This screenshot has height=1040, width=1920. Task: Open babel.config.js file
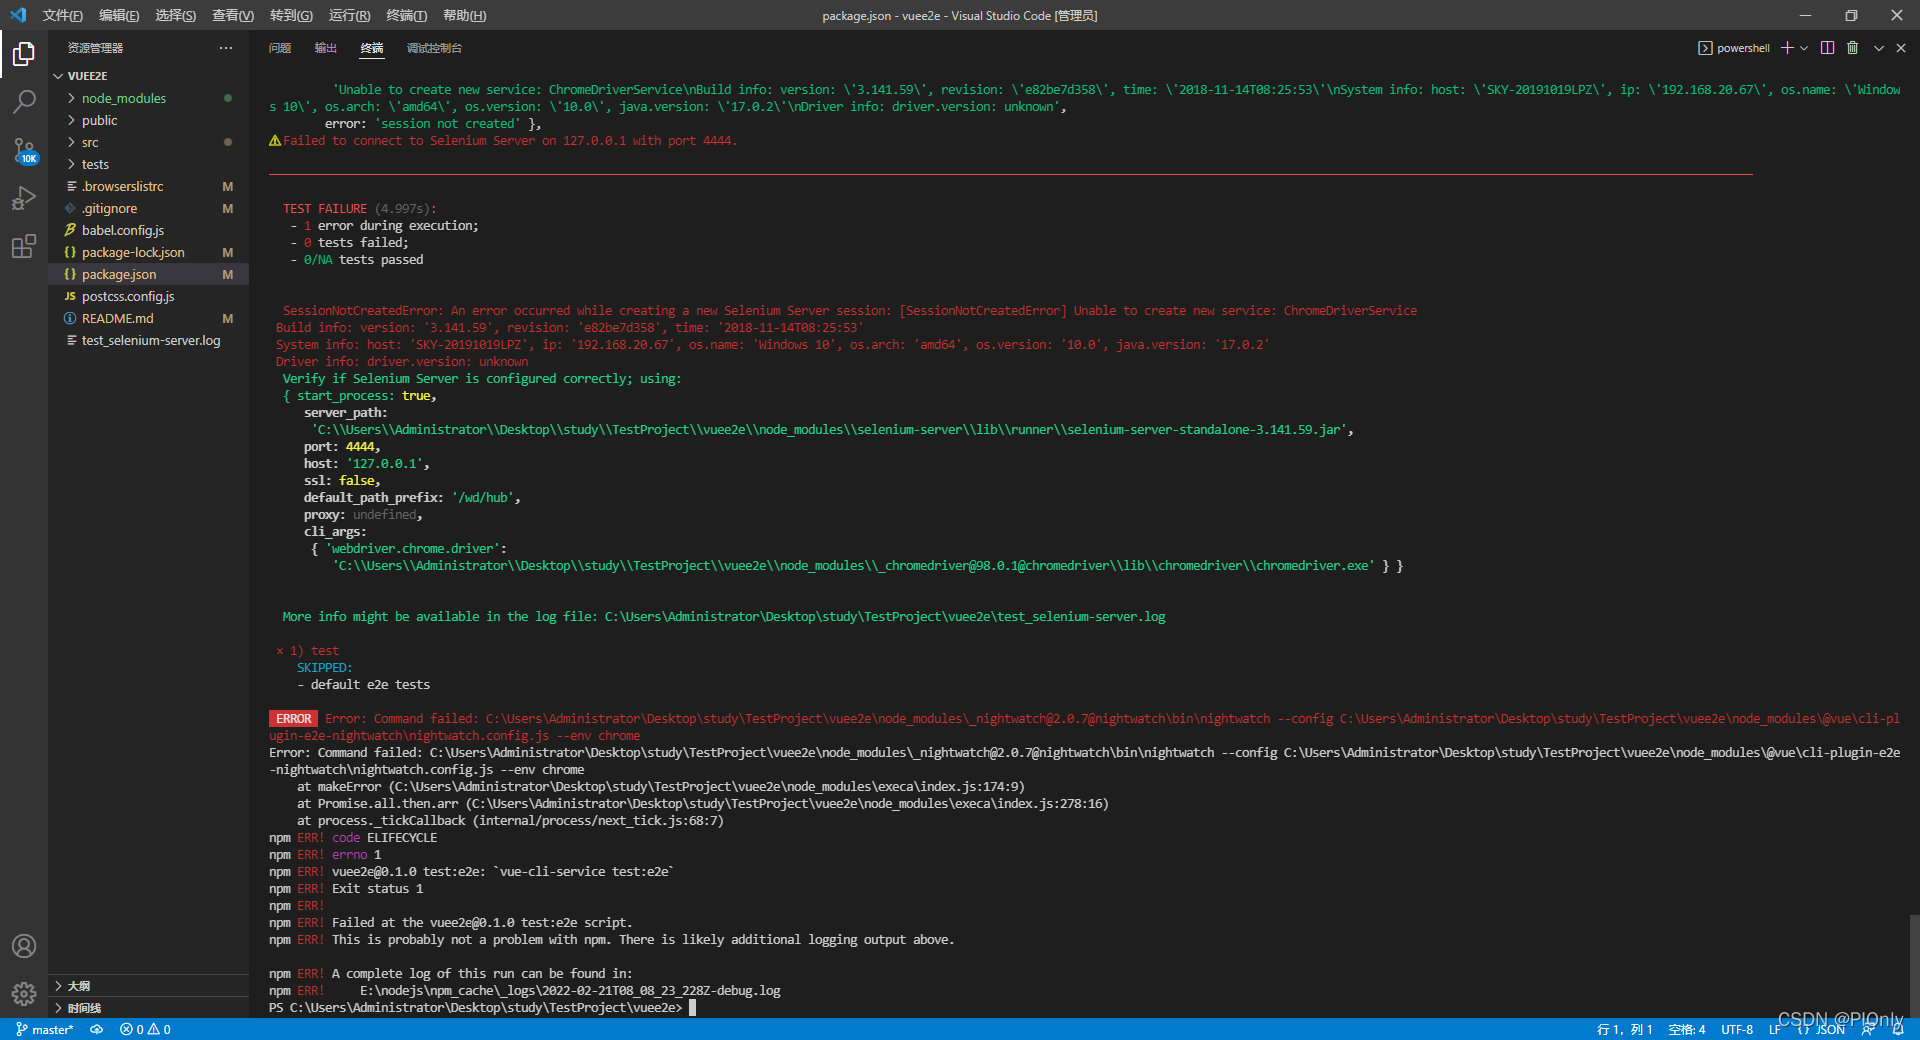click(x=148, y=230)
